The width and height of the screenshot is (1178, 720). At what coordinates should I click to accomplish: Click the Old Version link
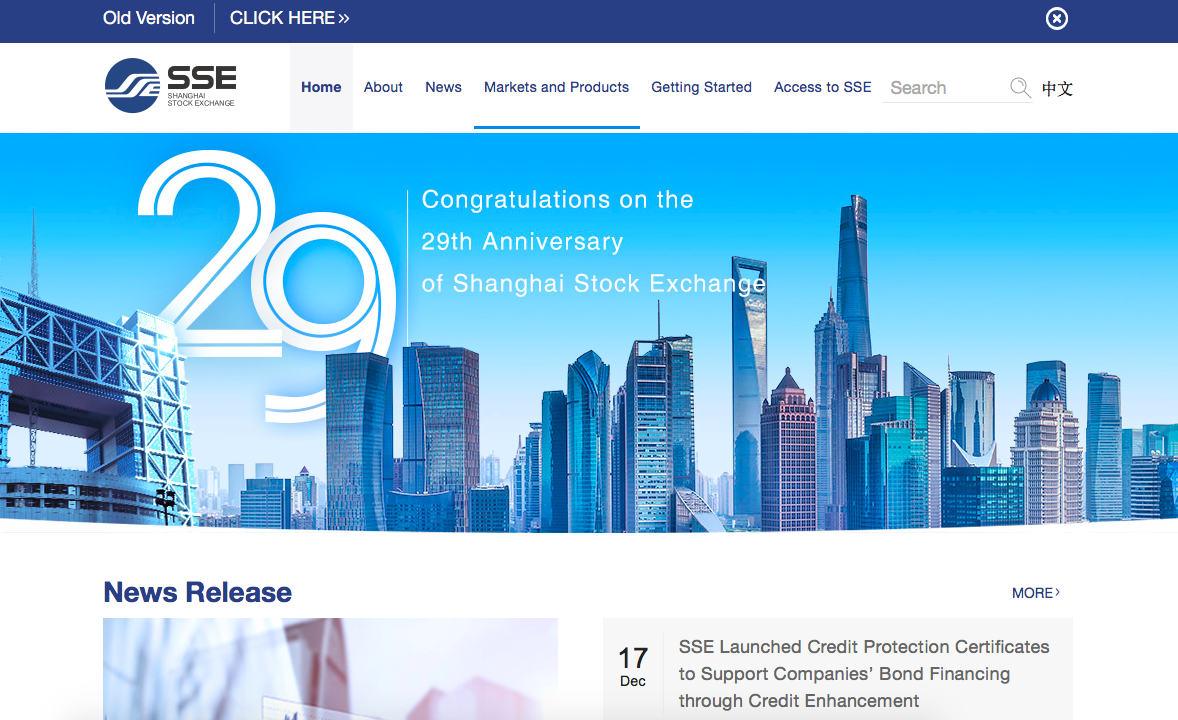149,18
